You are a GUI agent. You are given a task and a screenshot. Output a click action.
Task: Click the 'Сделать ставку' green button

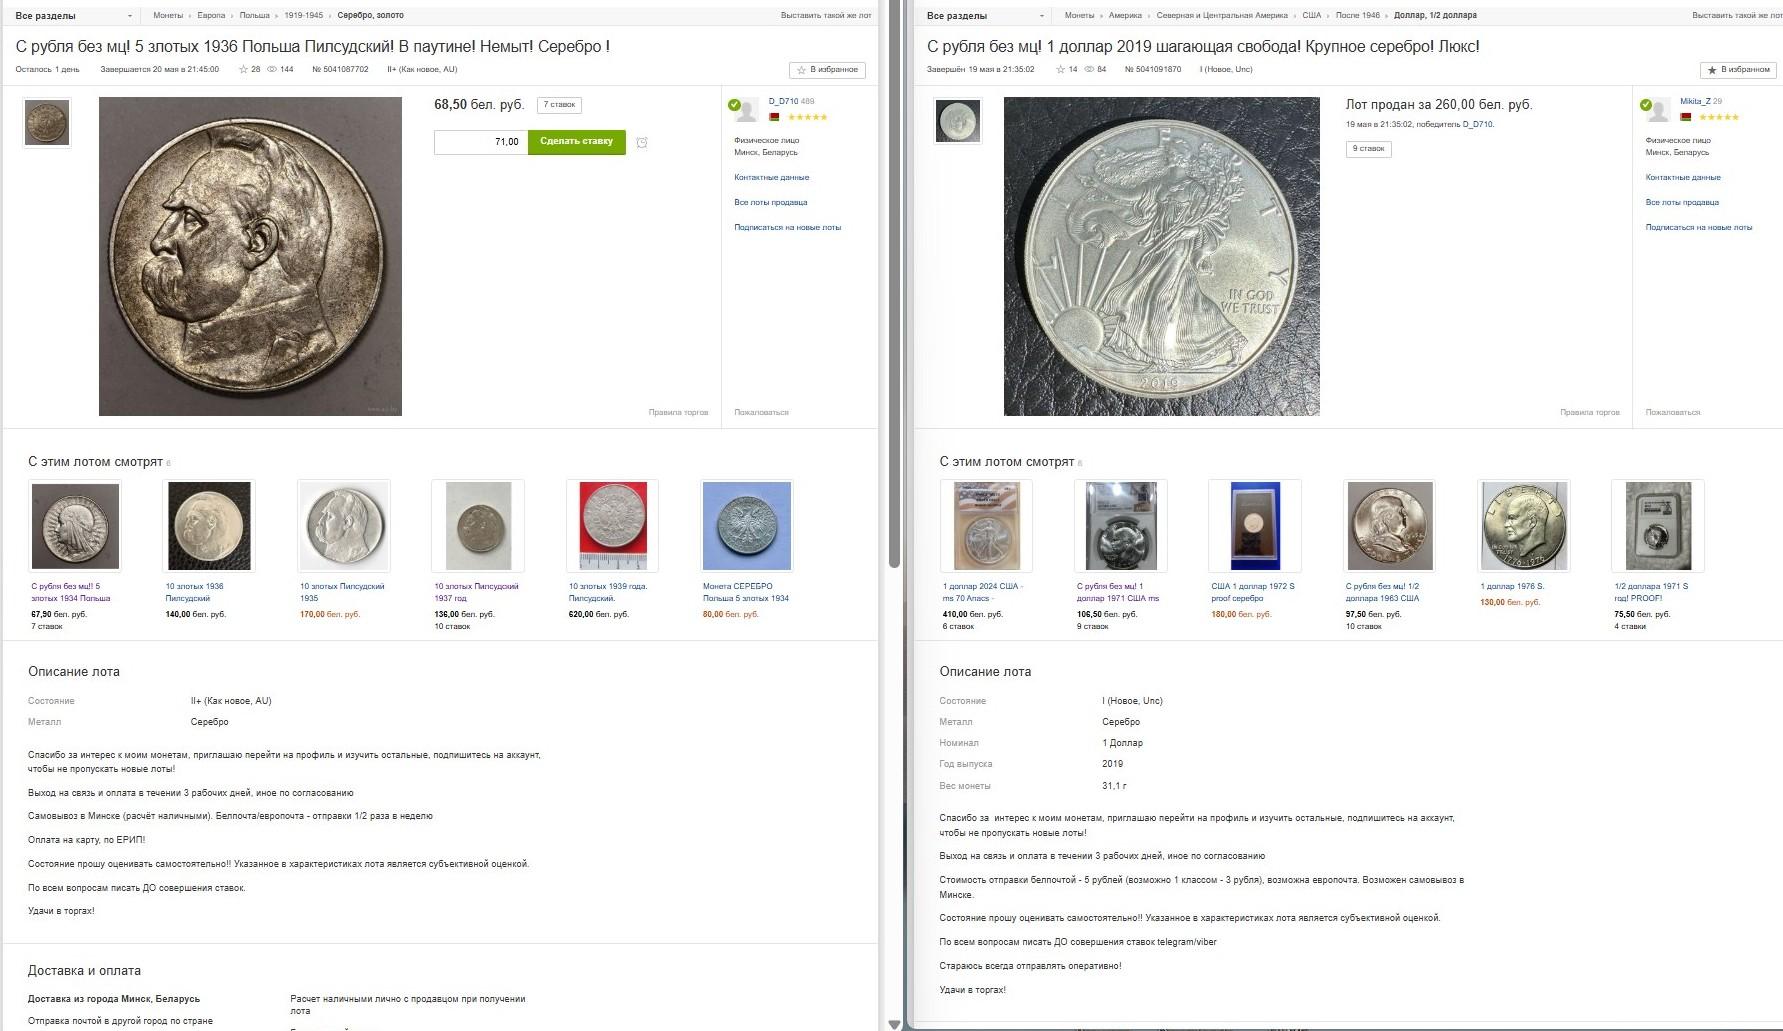pos(577,142)
